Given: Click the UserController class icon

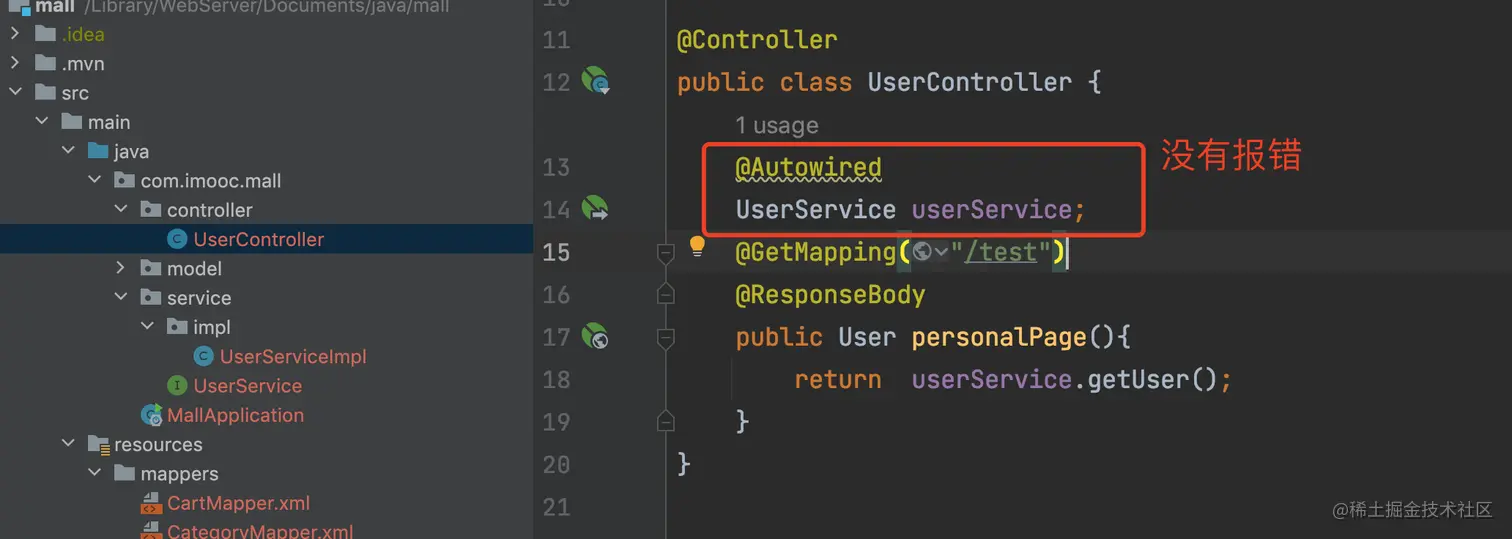Looking at the screenshot, I should click(177, 239).
